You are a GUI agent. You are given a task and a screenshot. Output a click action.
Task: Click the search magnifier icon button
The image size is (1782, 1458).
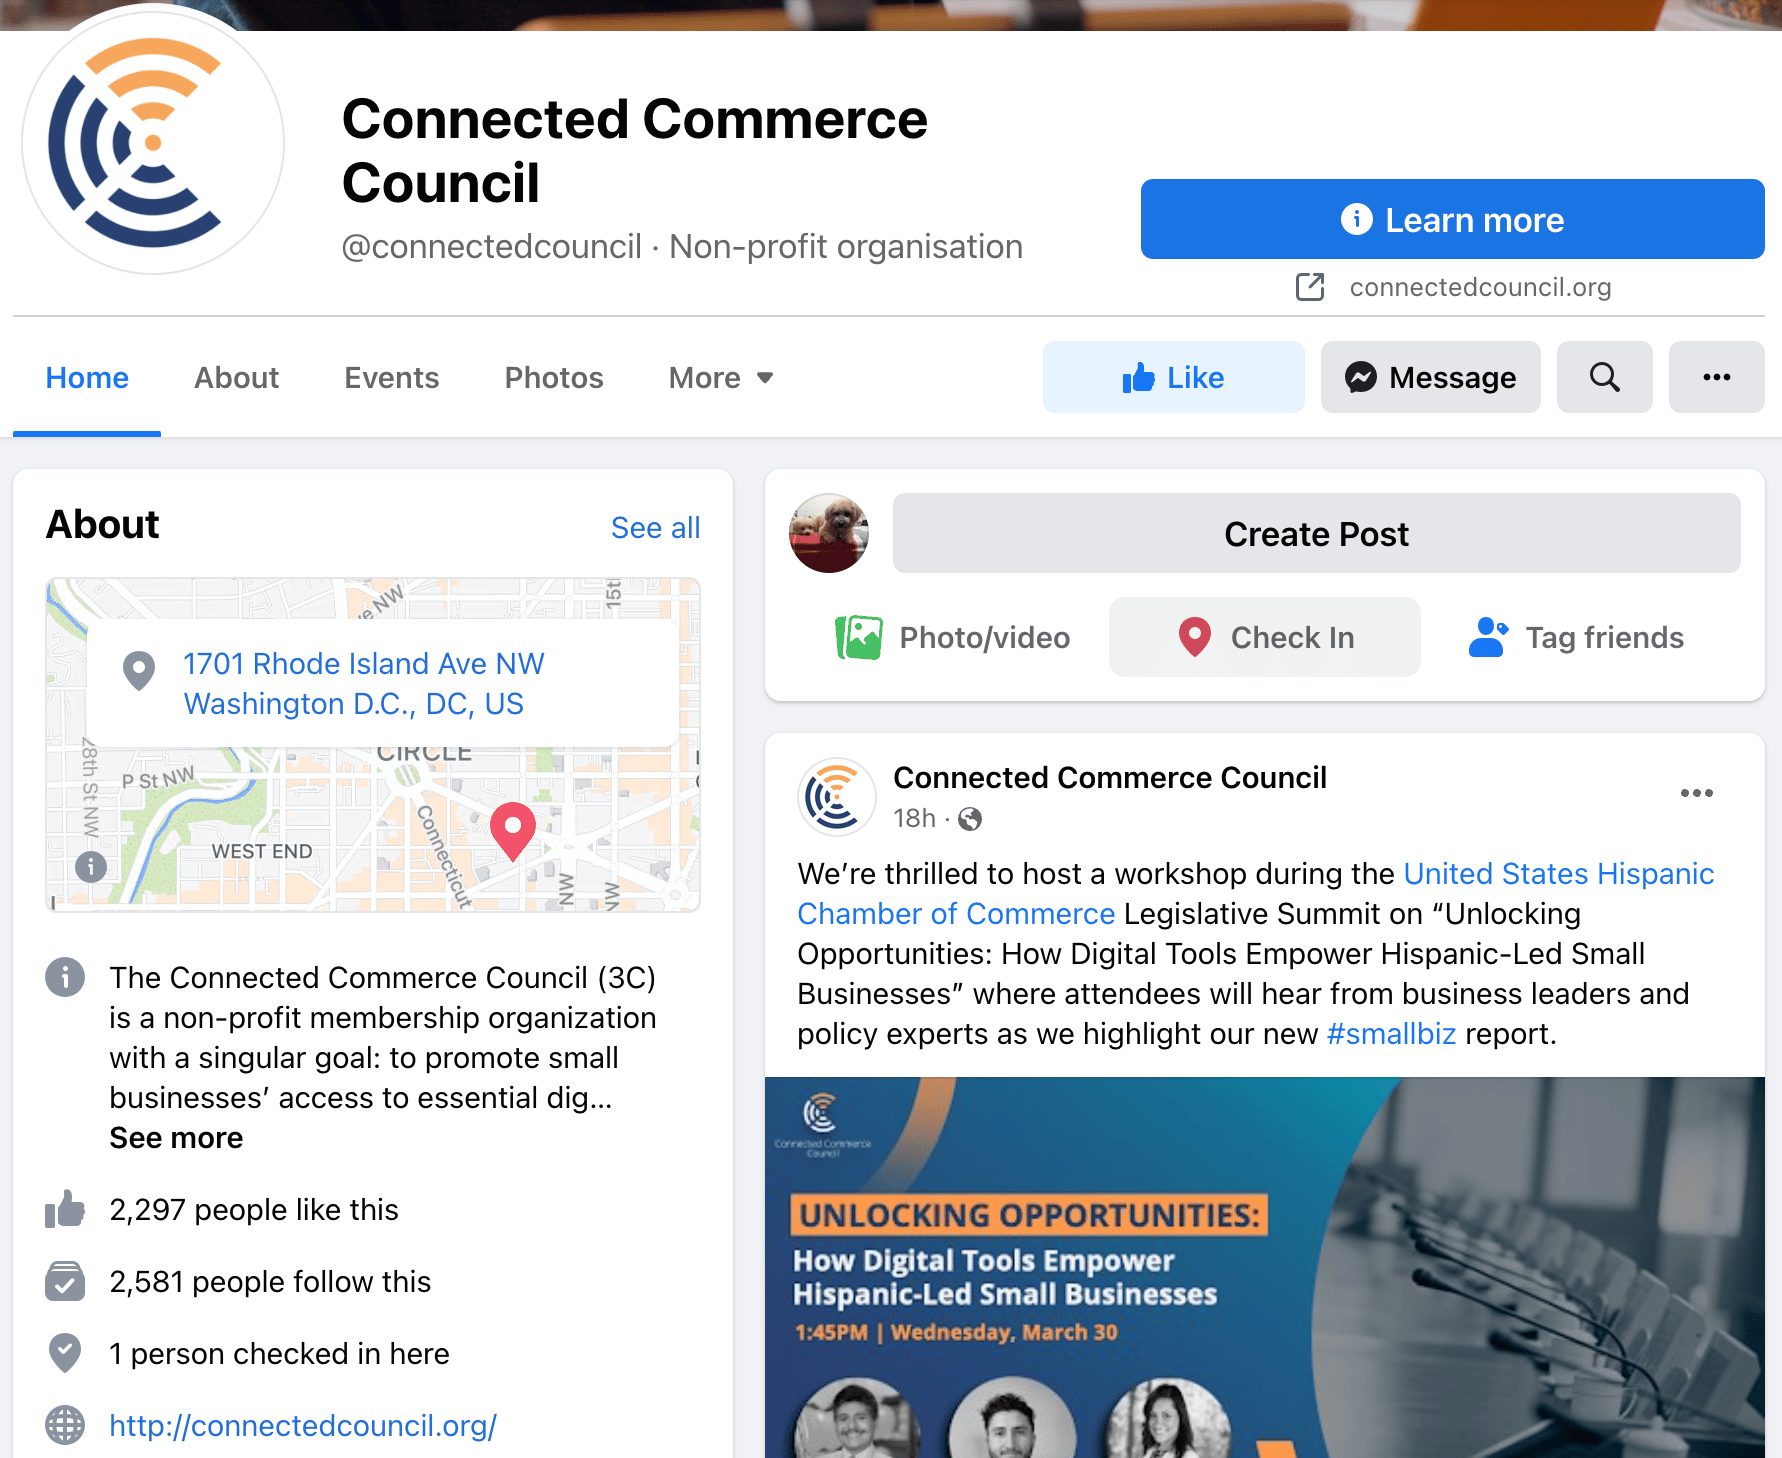coord(1604,377)
